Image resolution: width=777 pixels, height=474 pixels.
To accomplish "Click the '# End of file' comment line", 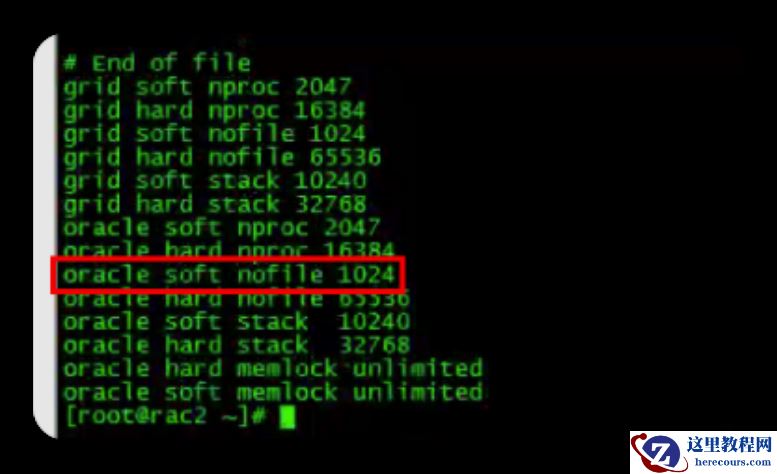I will [x=157, y=63].
